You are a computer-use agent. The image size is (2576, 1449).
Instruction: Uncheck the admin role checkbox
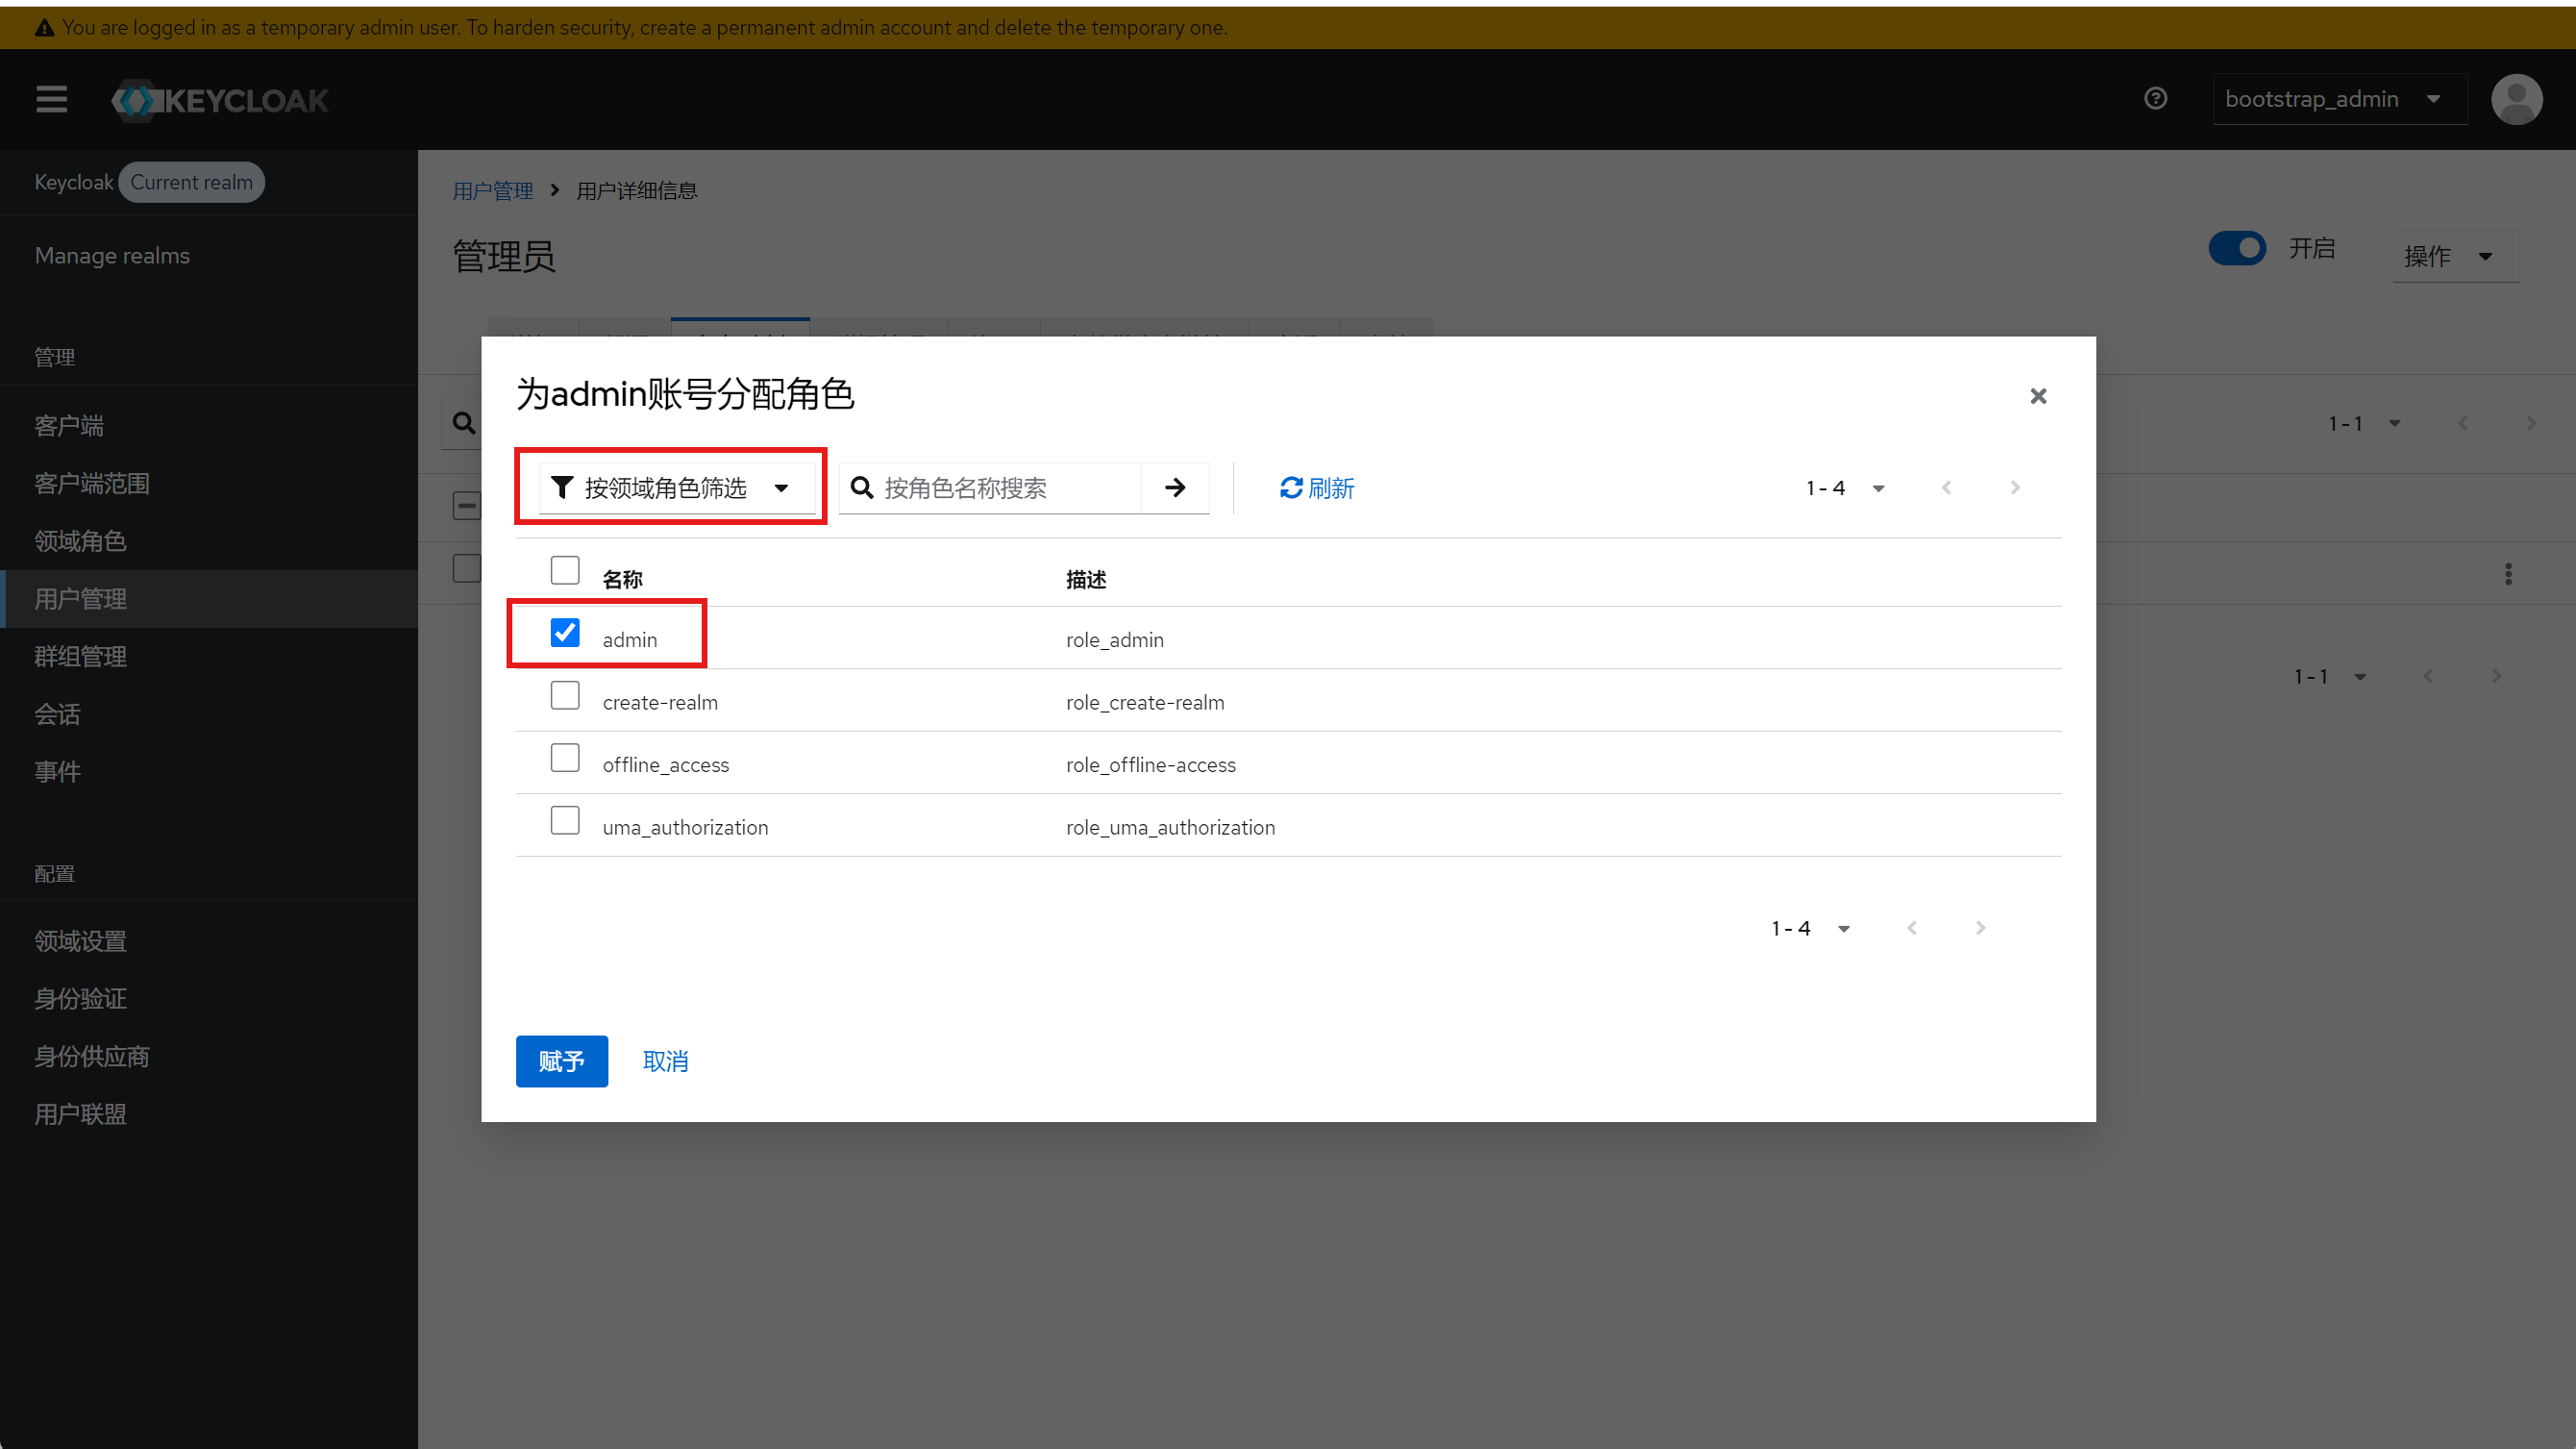click(565, 633)
